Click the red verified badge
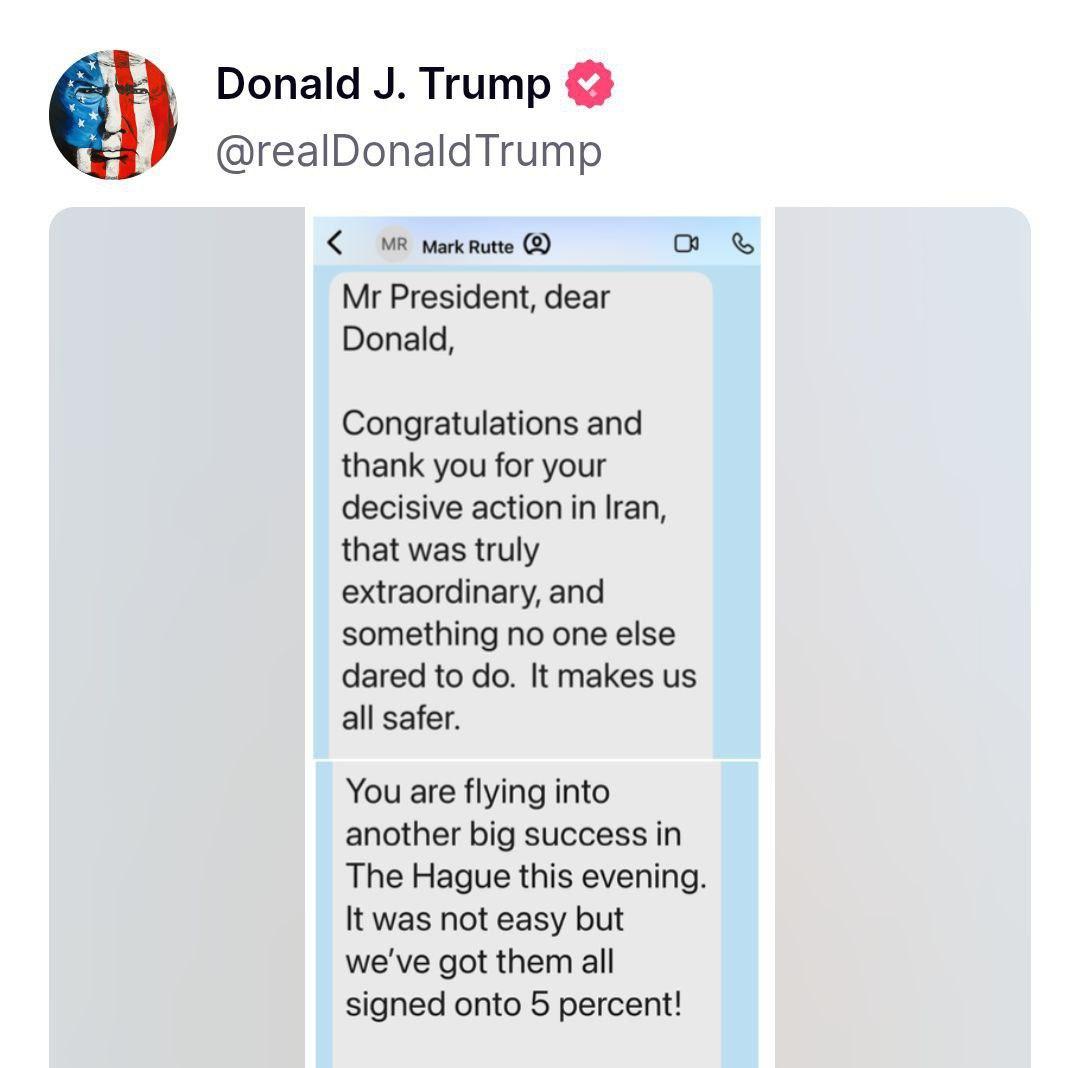This screenshot has width=1080, height=1068. [x=590, y=86]
